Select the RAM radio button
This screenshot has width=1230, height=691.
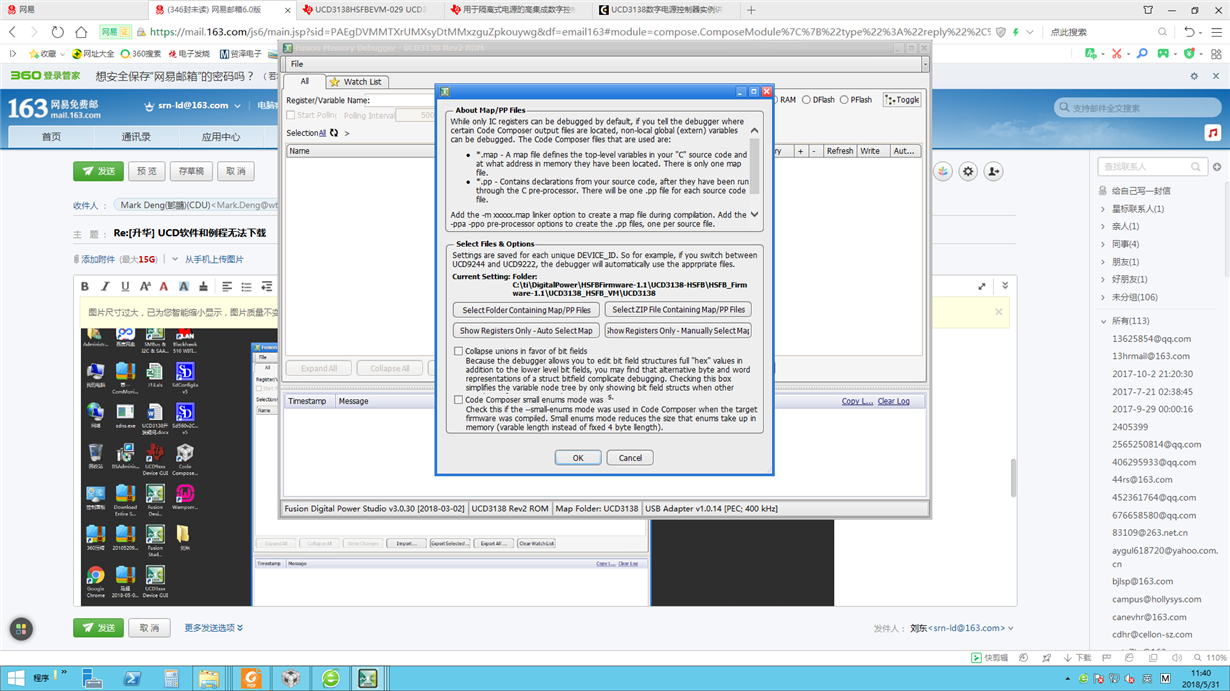773,100
